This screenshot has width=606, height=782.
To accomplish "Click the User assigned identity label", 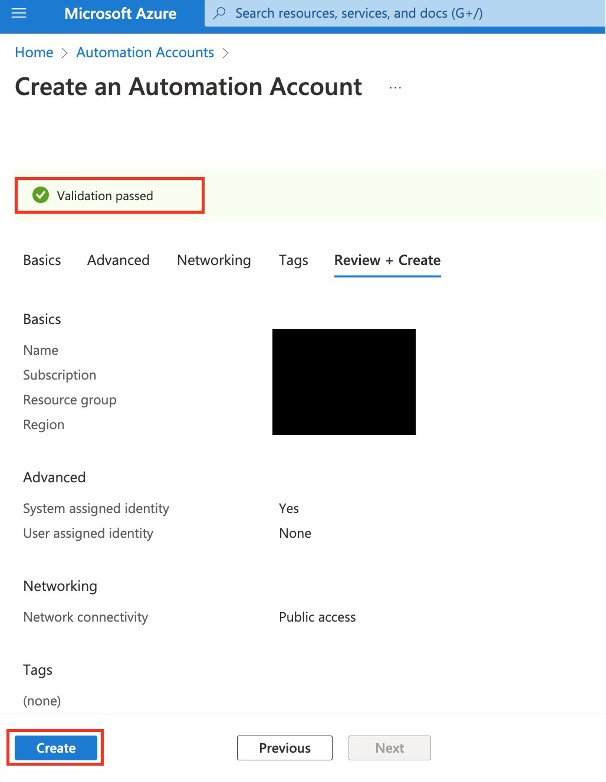I will pos(88,534).
